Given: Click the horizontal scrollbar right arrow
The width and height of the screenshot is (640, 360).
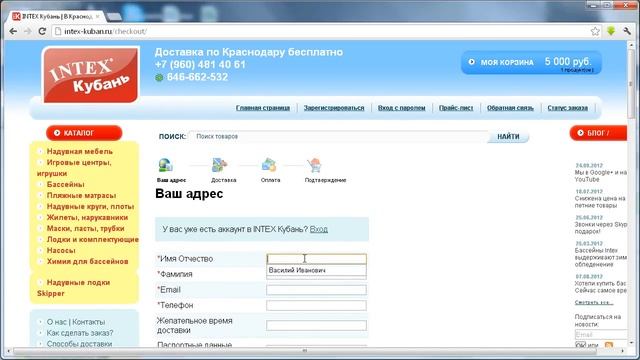Looking at the screenshot, I should click(x=622, y=351).
